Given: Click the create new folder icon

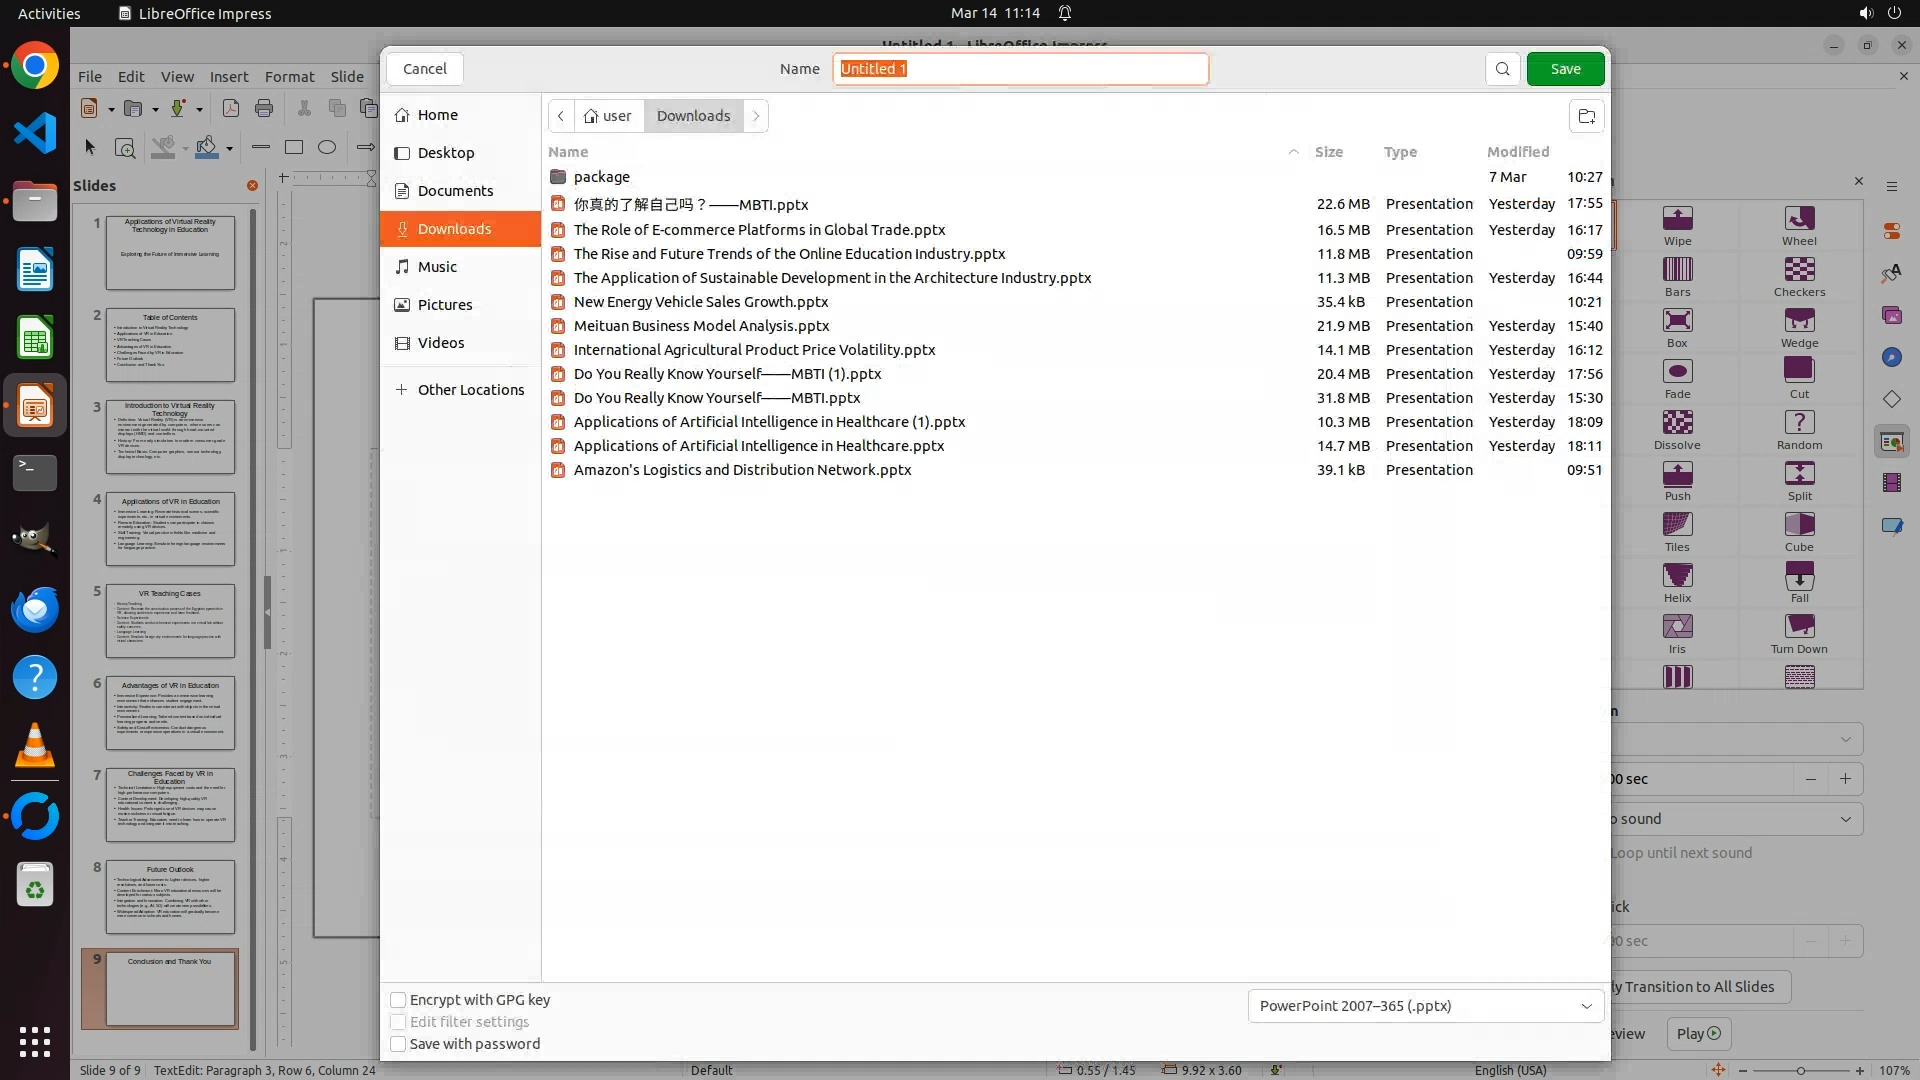Looking at the screenshot, I should (x=1586, y=116).
